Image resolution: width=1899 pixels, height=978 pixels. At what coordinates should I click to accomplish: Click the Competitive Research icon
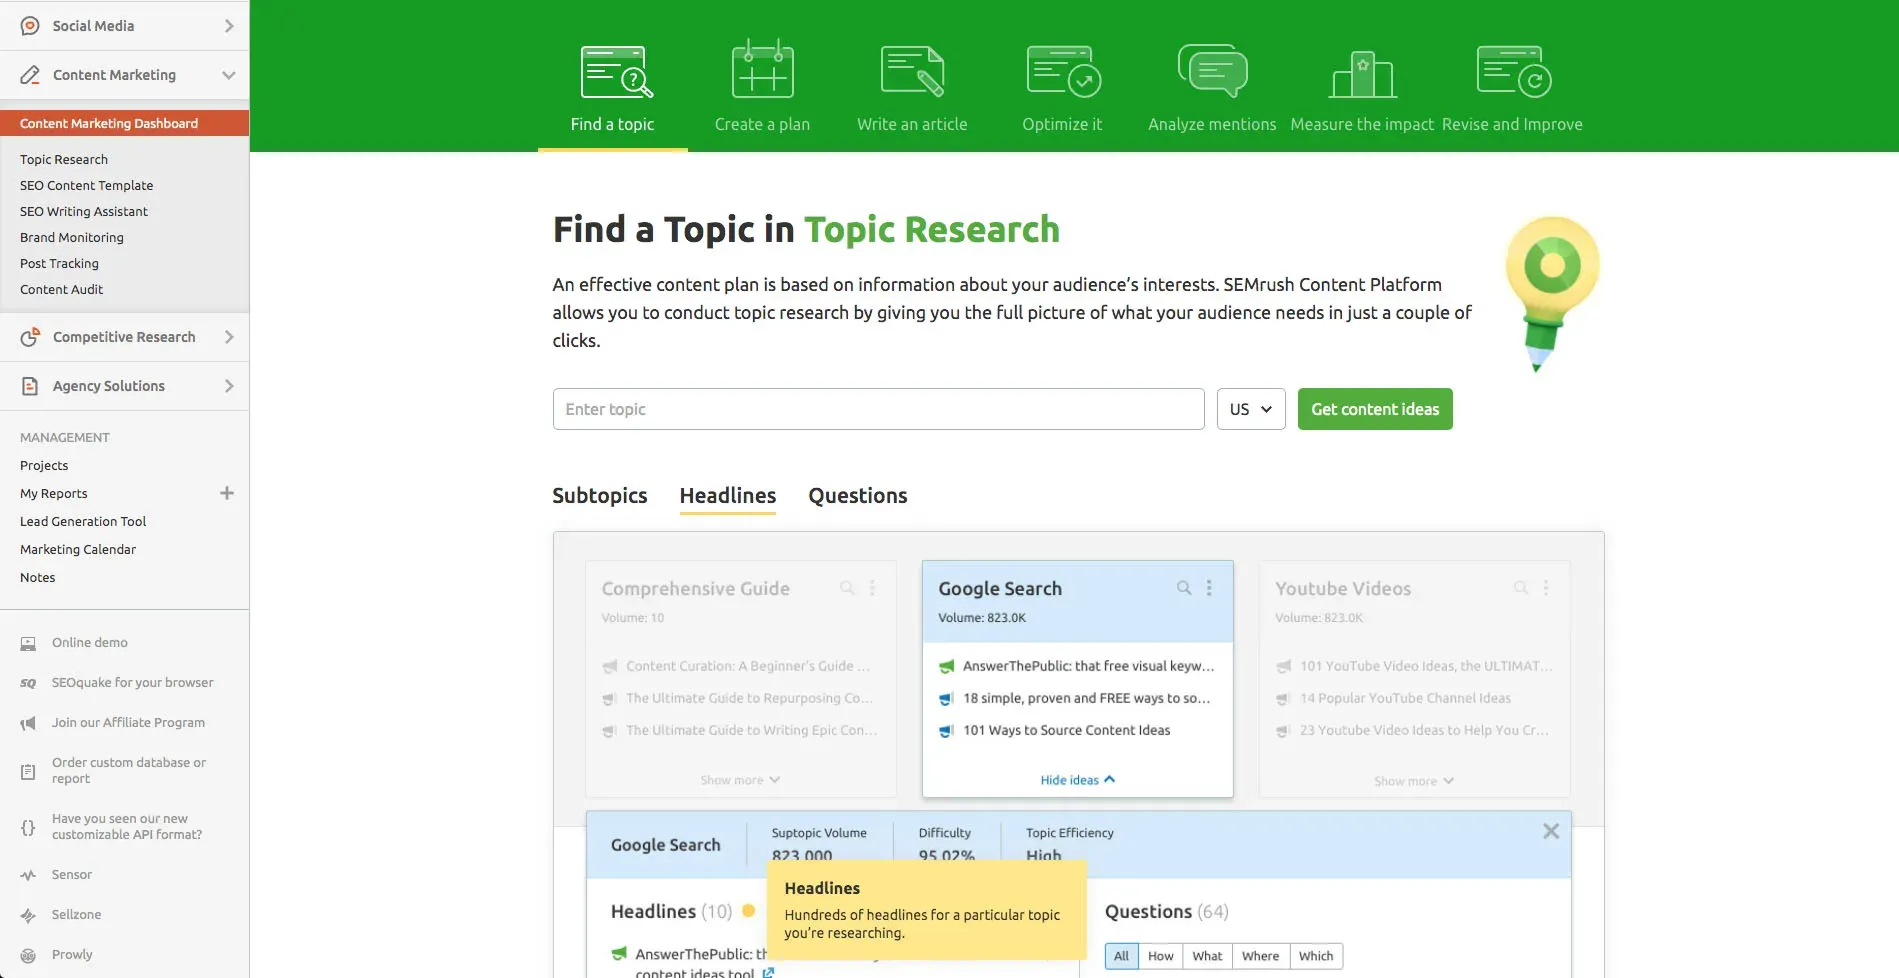30,337
